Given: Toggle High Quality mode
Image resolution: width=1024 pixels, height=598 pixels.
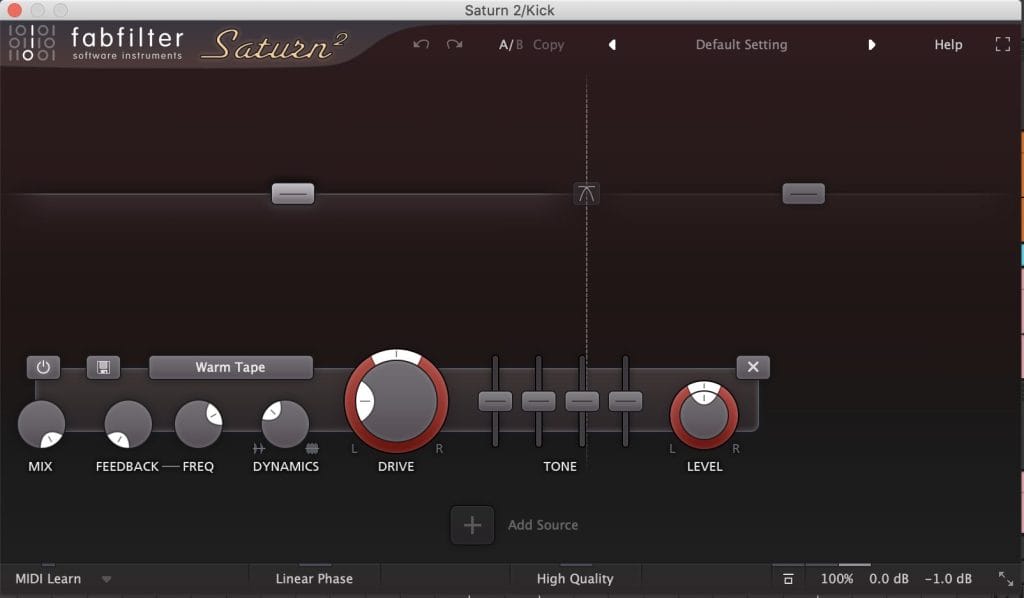Looking at the screenshot, I should [x=575, y=579].
